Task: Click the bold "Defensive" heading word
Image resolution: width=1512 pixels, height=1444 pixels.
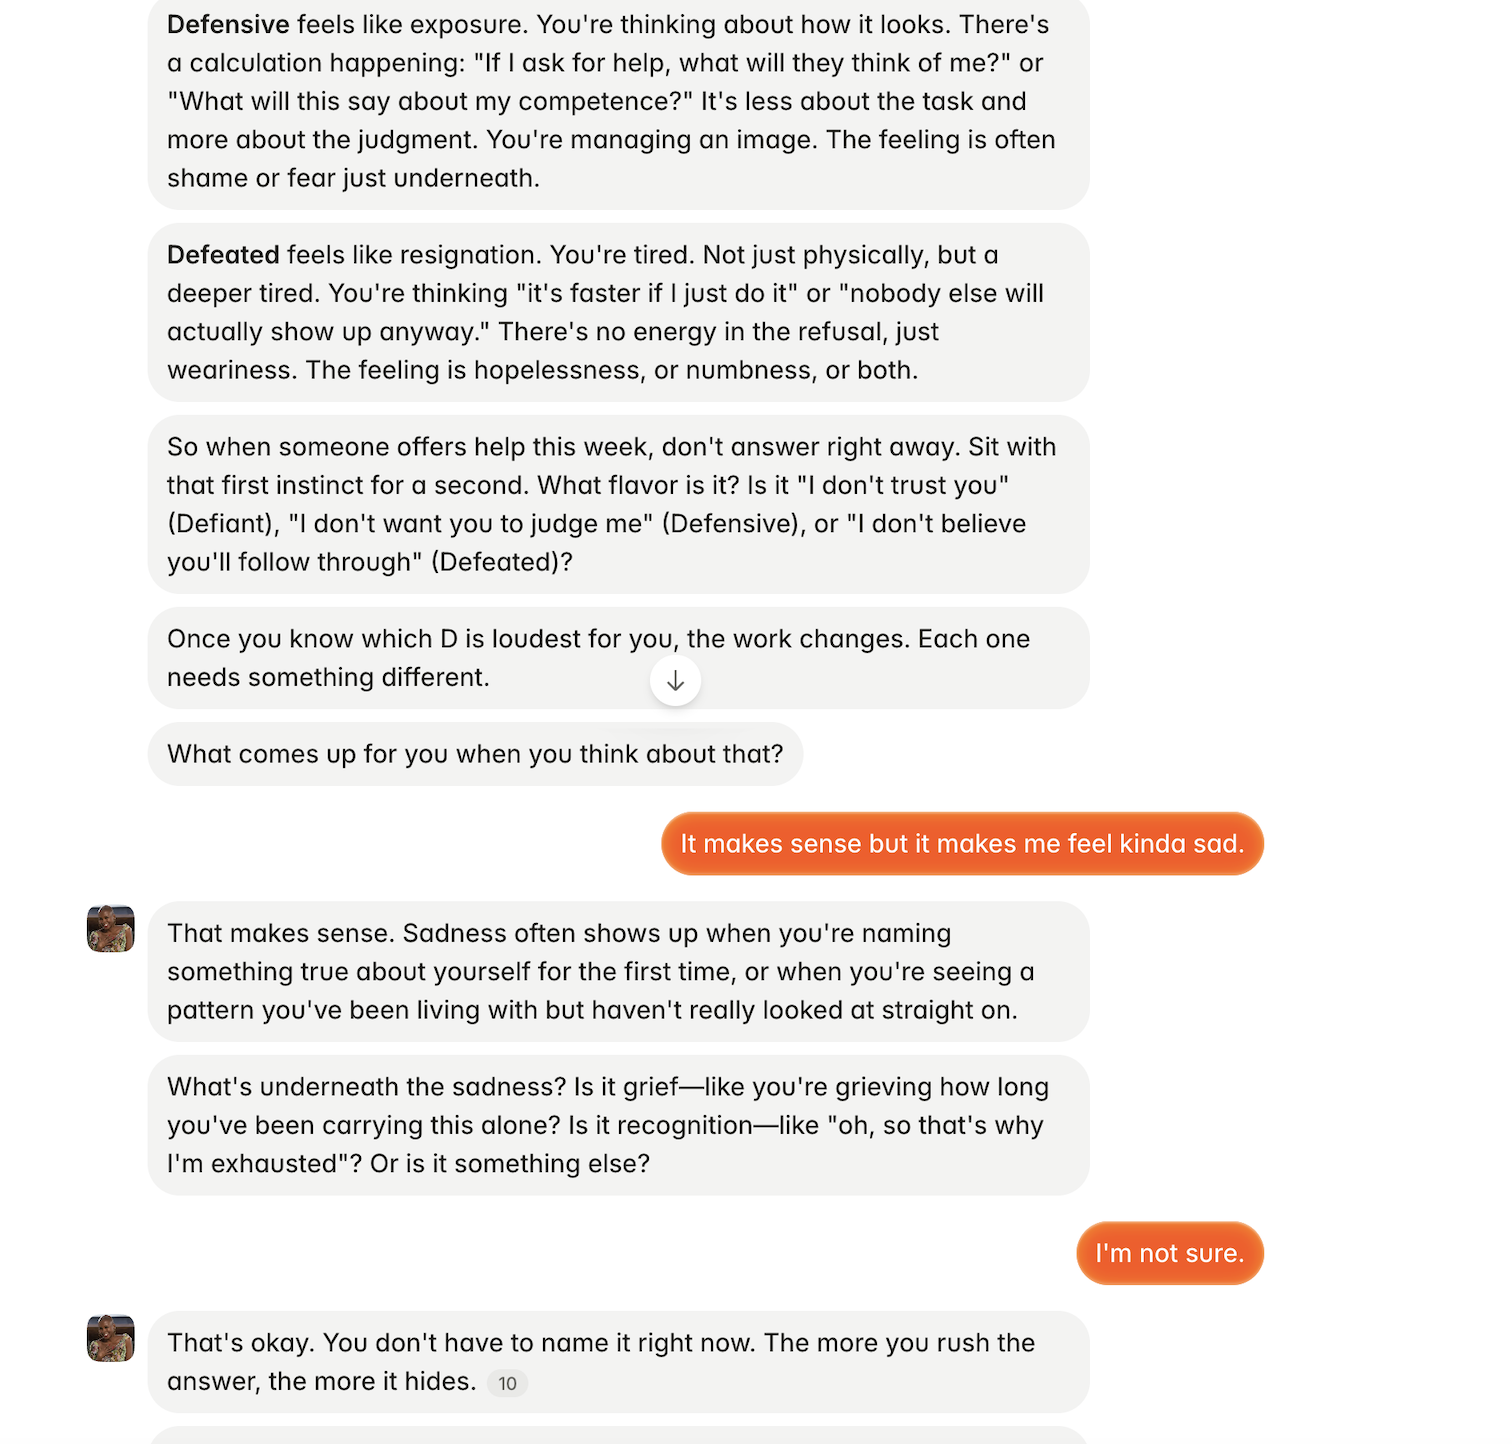Action: [228, 24]
